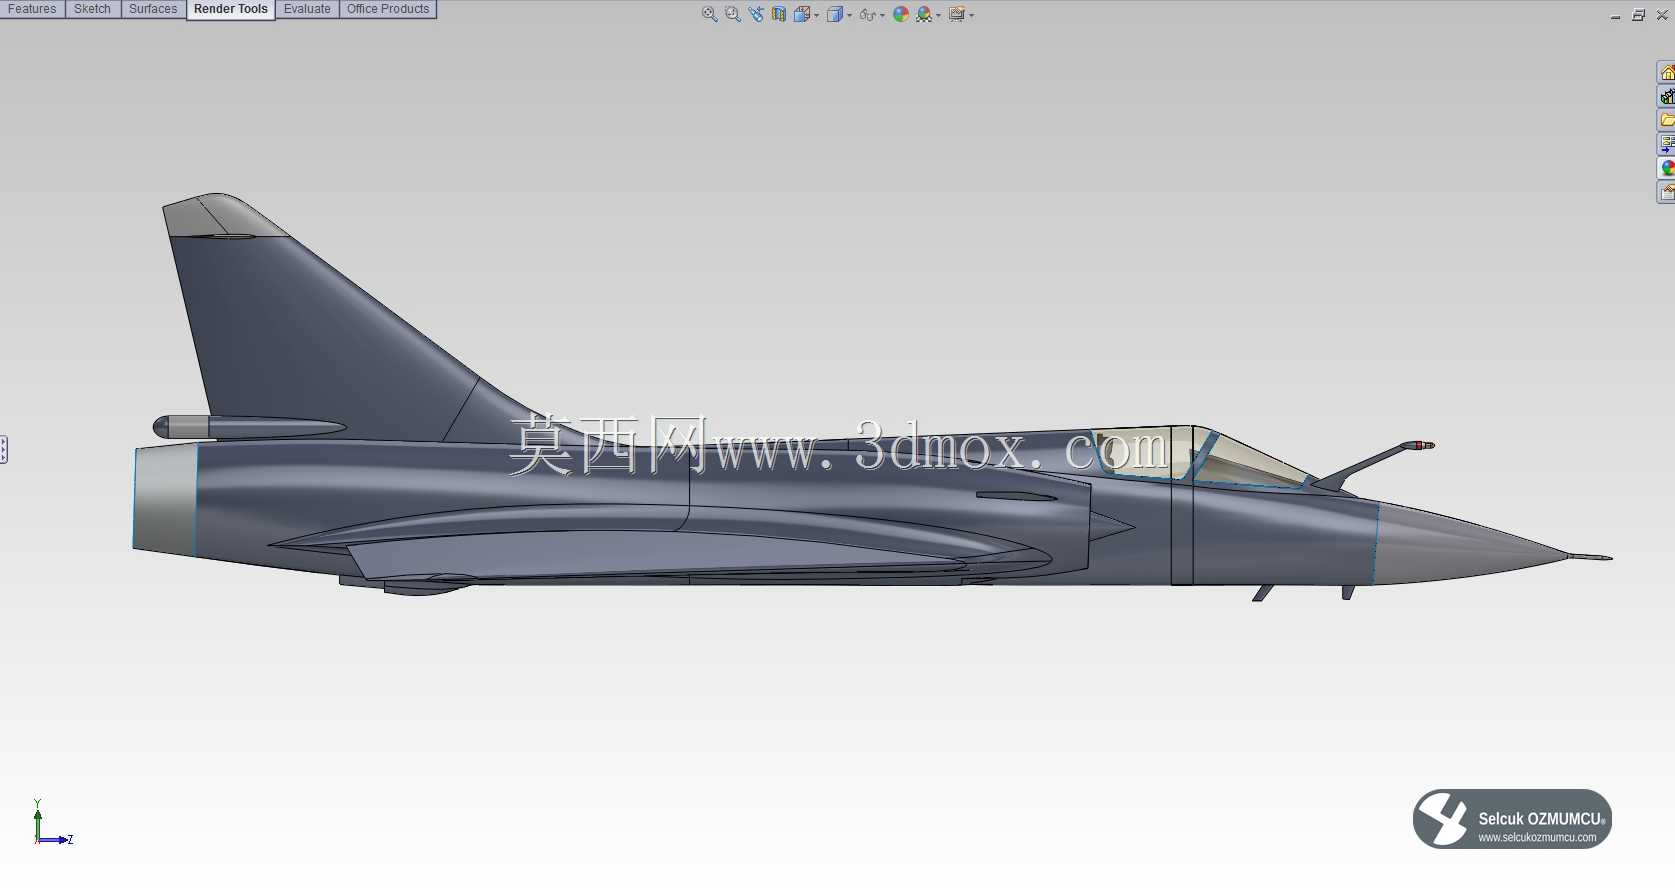The height and width of the screenshot is (894, 1675).
Task: Open Apply Scene dropdown arrow
Action: pos(939,16)
